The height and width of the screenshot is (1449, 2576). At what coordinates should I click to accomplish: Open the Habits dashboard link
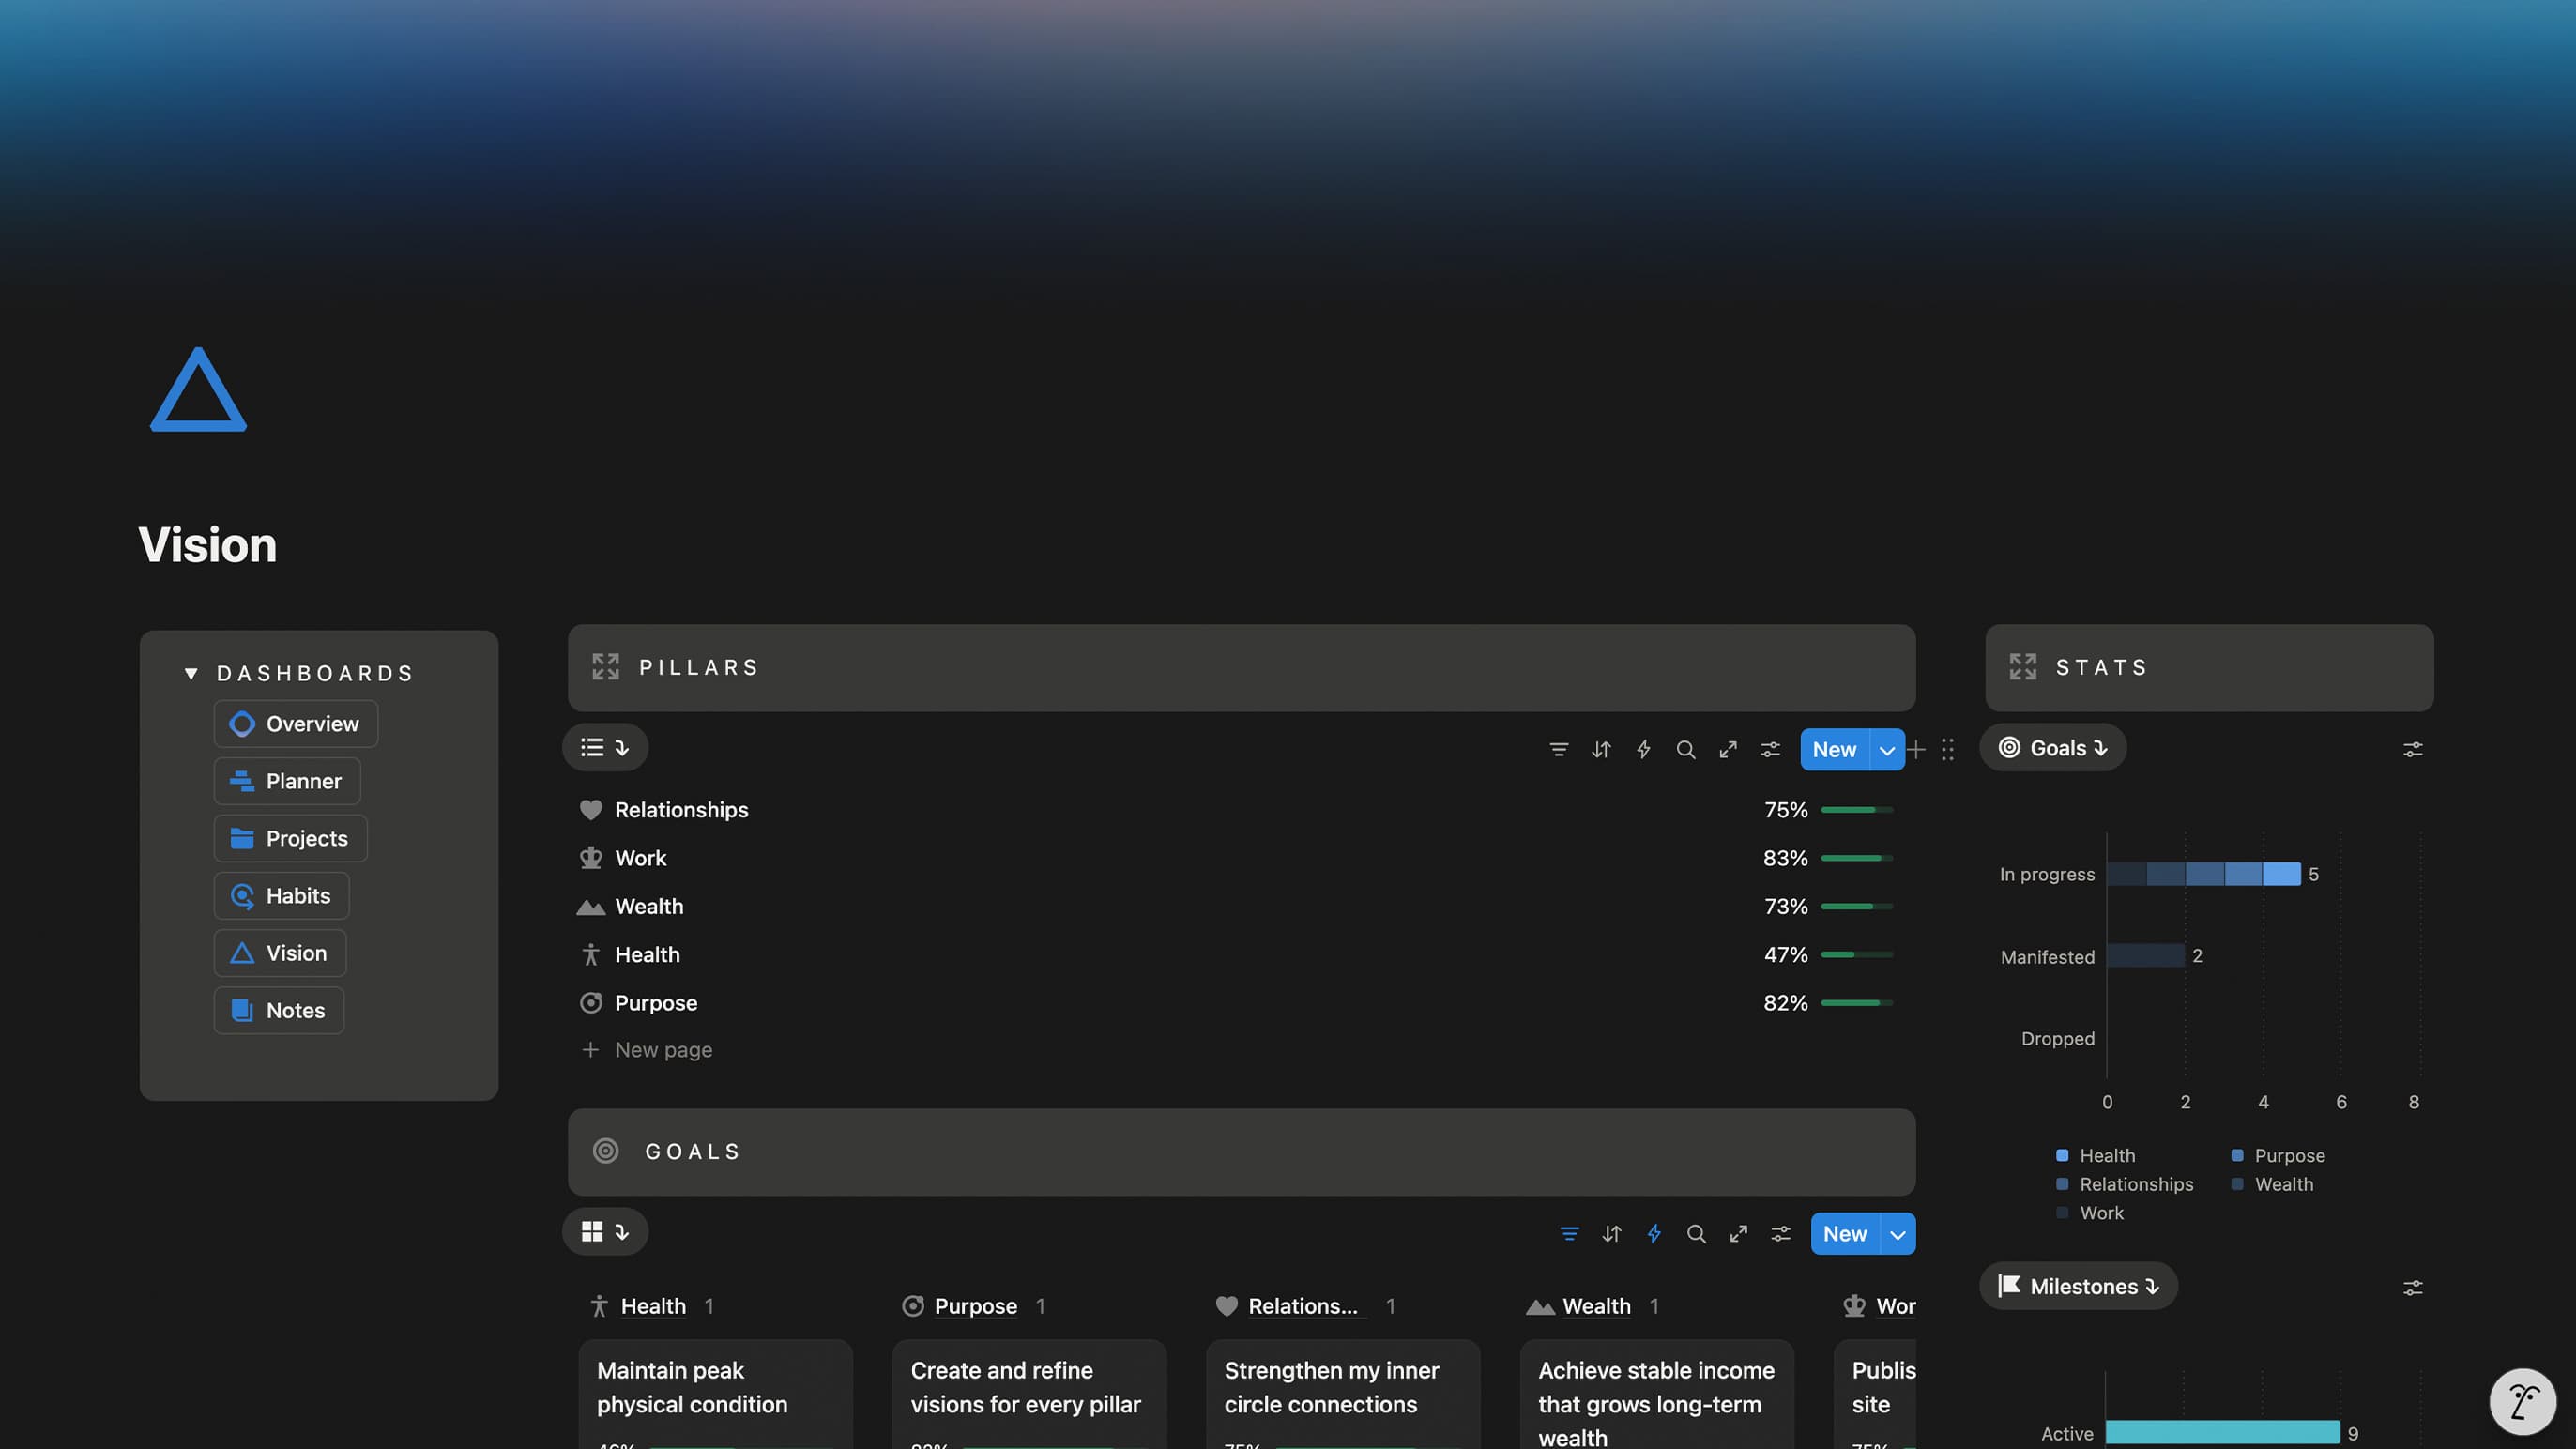coord(281,896)
